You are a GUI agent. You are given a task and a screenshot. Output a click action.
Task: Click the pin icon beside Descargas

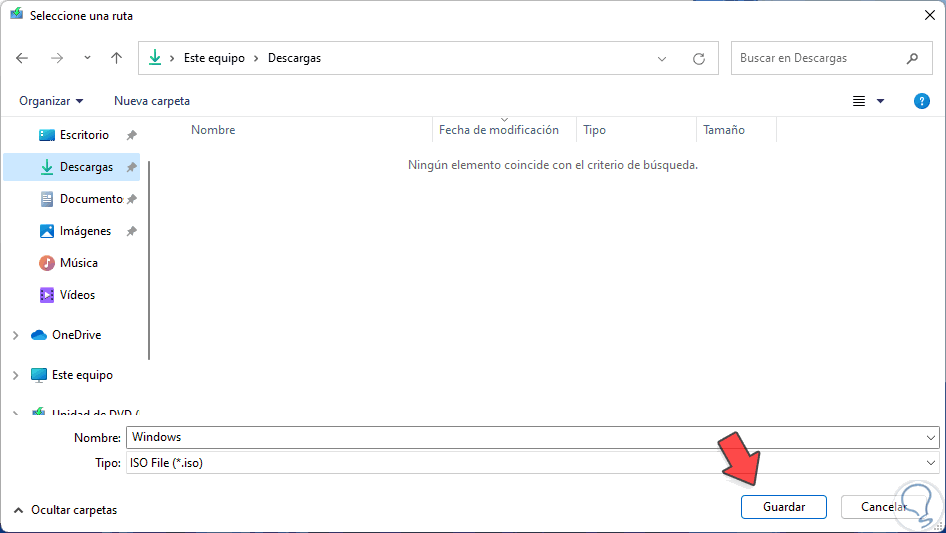click(x=132, y=167)
